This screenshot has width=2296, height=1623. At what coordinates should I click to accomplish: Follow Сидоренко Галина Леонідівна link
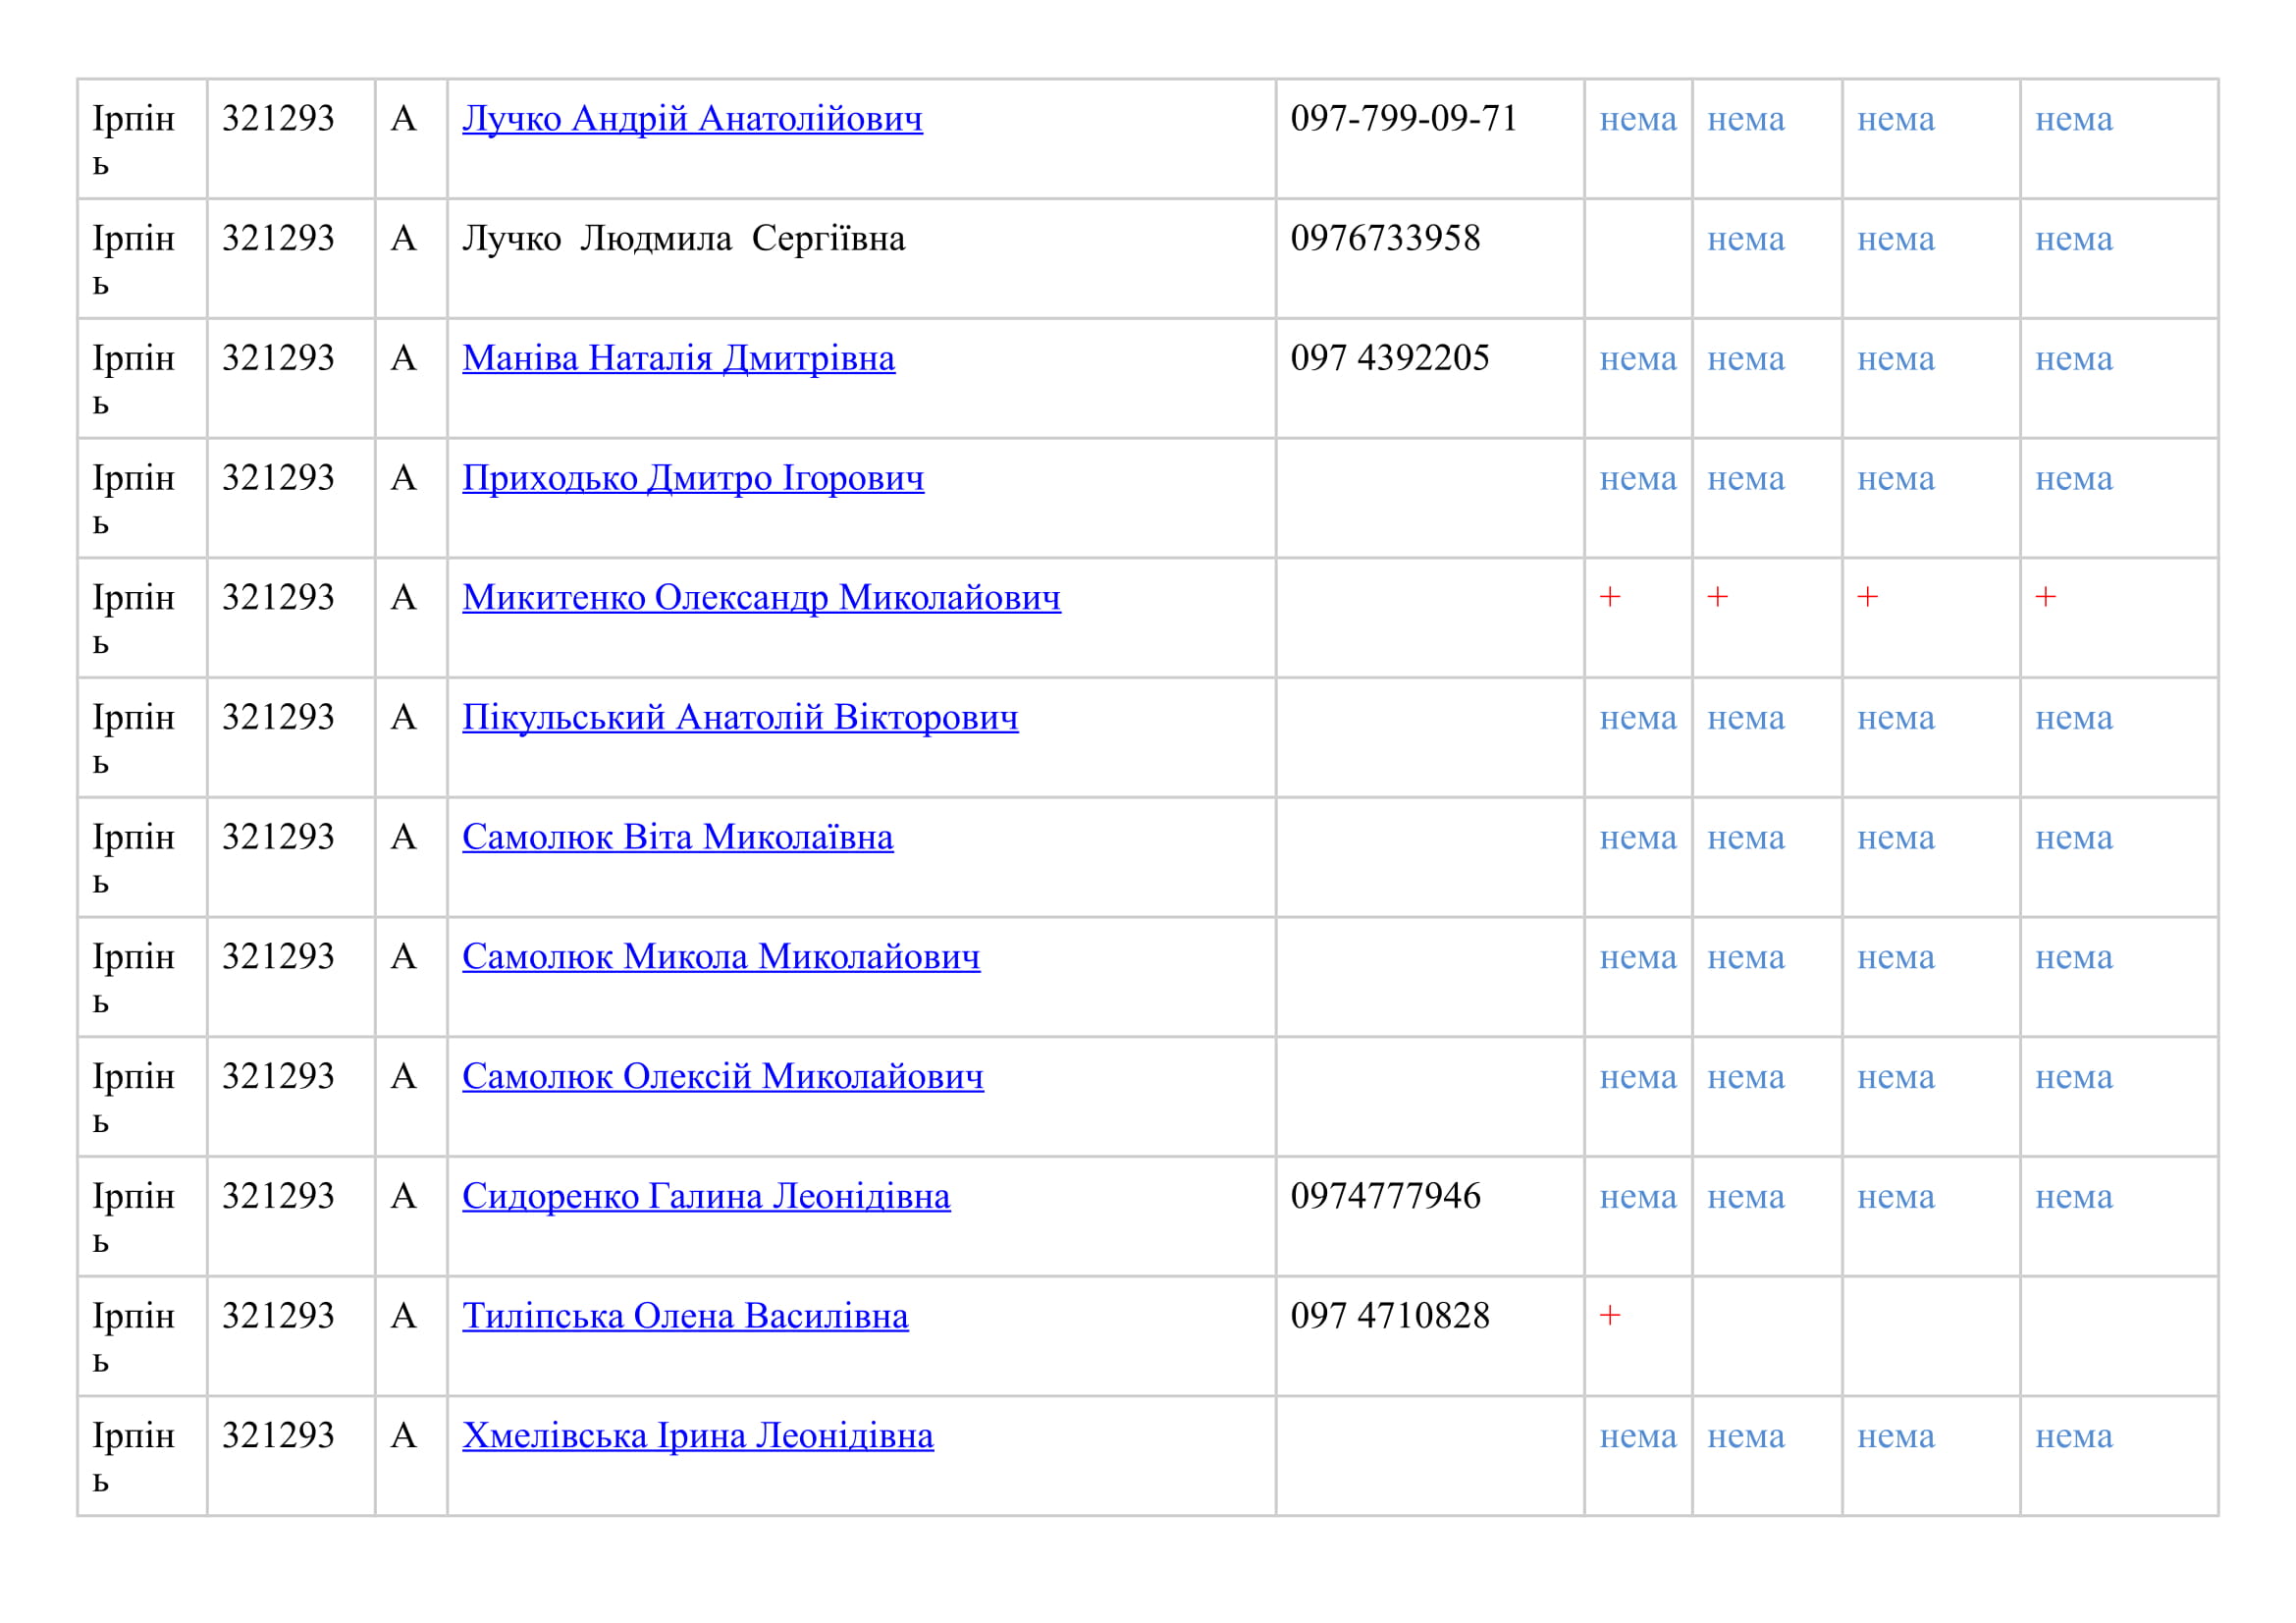click(706, 1197)
